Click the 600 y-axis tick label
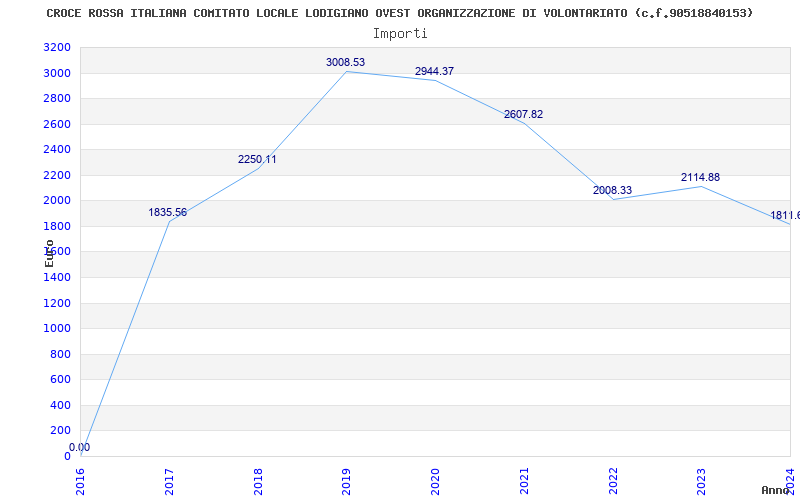The image size is (800, 500). (61, 380)
